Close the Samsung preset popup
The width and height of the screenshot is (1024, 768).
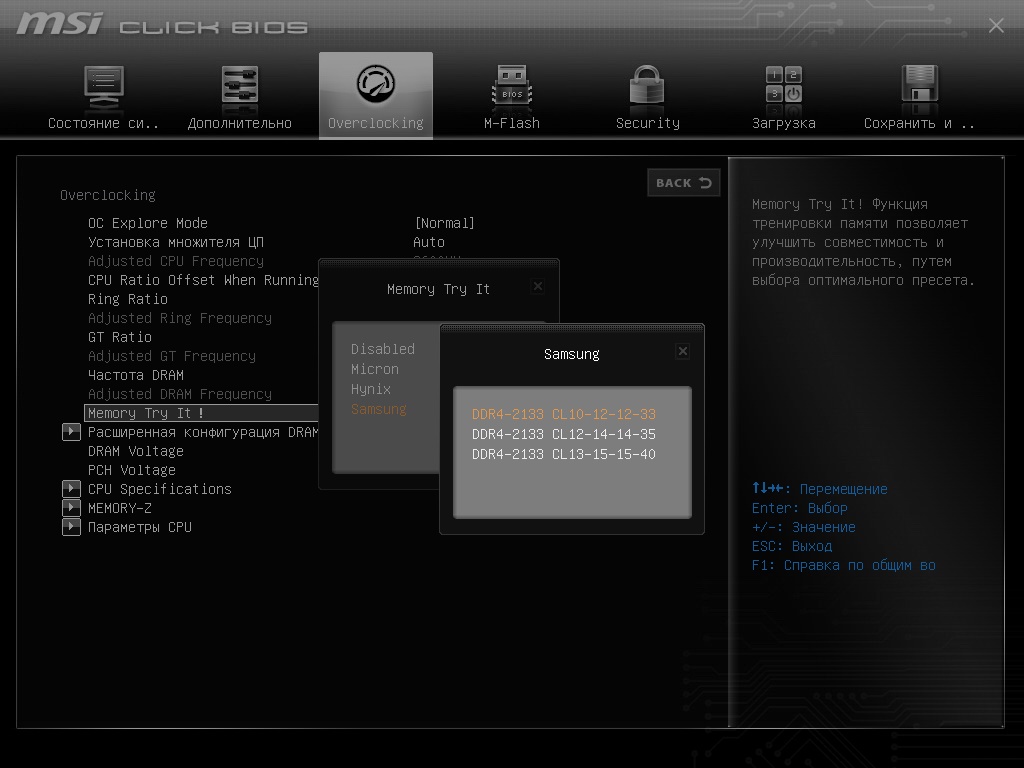click(682, 351)
